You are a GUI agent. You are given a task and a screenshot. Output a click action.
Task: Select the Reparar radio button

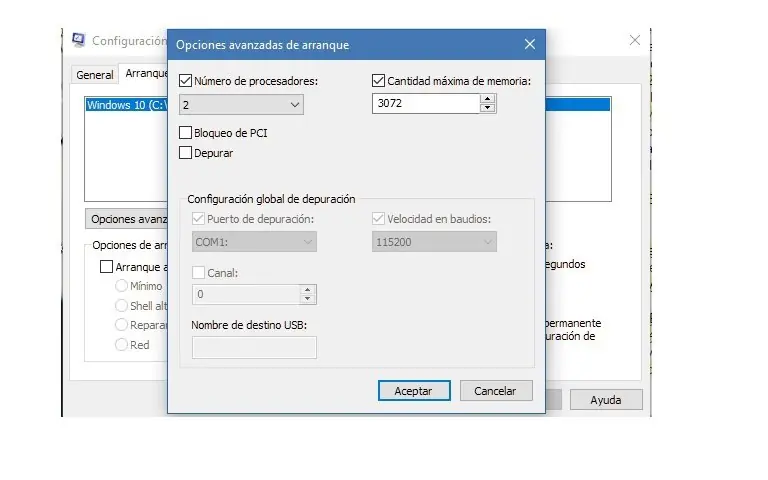[x=121, y=325]
